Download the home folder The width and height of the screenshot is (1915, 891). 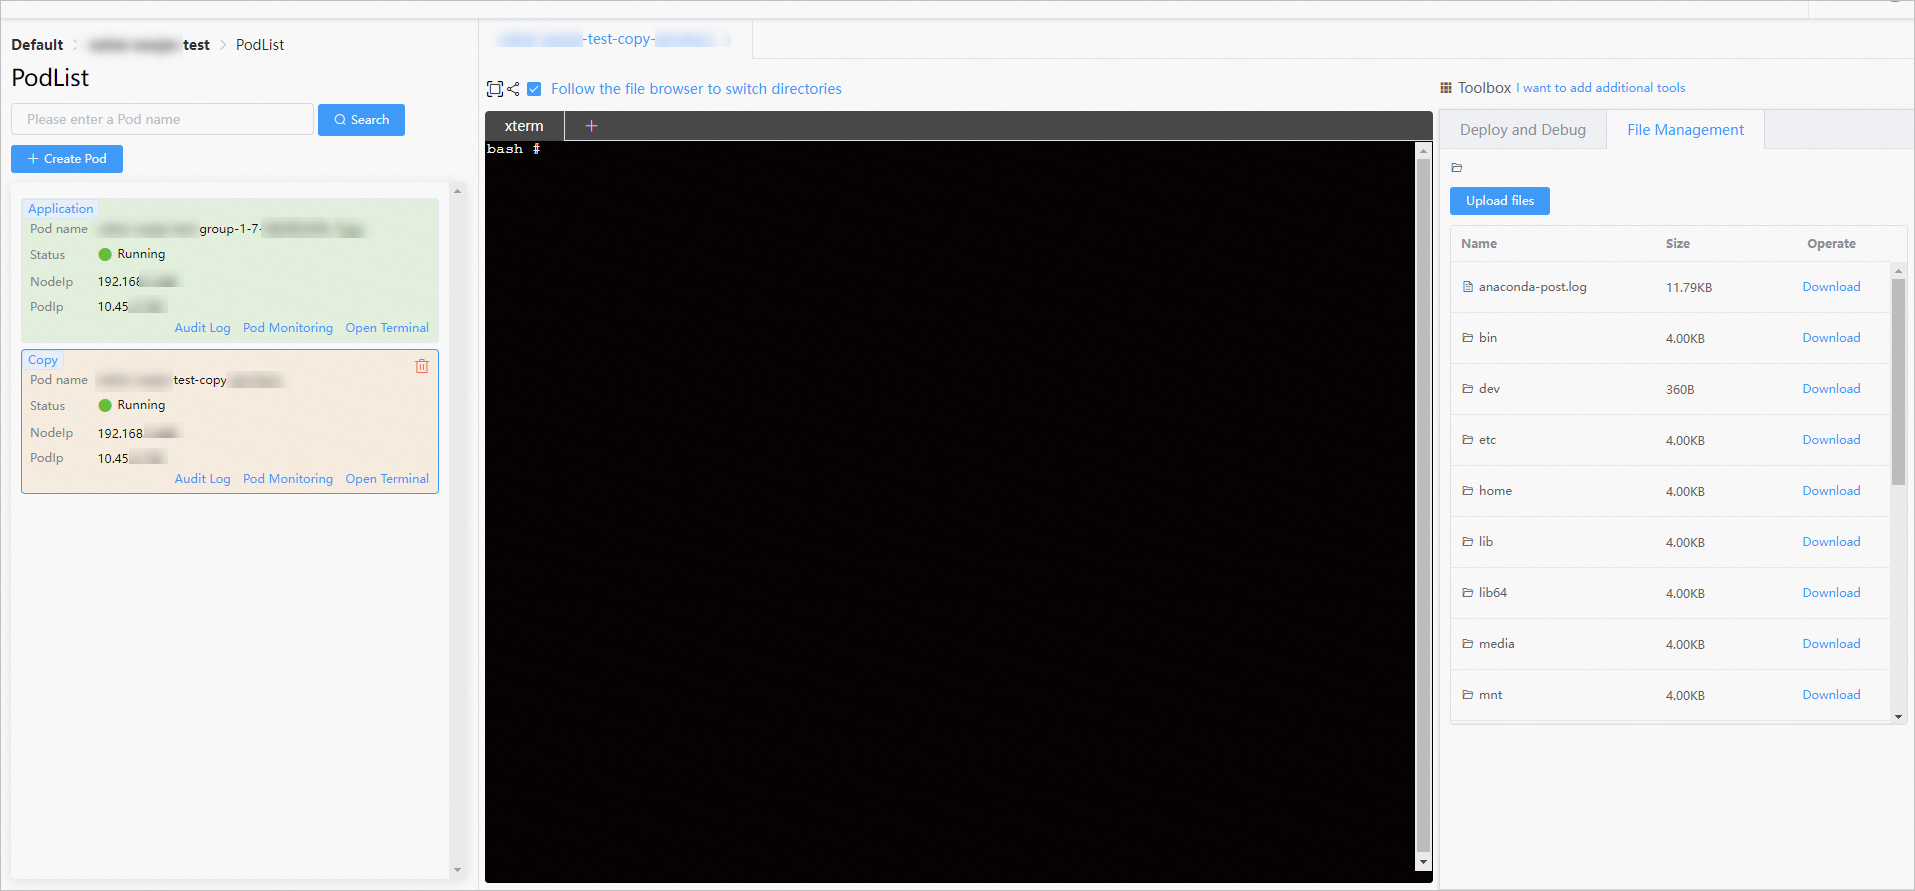click(1831, 491)
